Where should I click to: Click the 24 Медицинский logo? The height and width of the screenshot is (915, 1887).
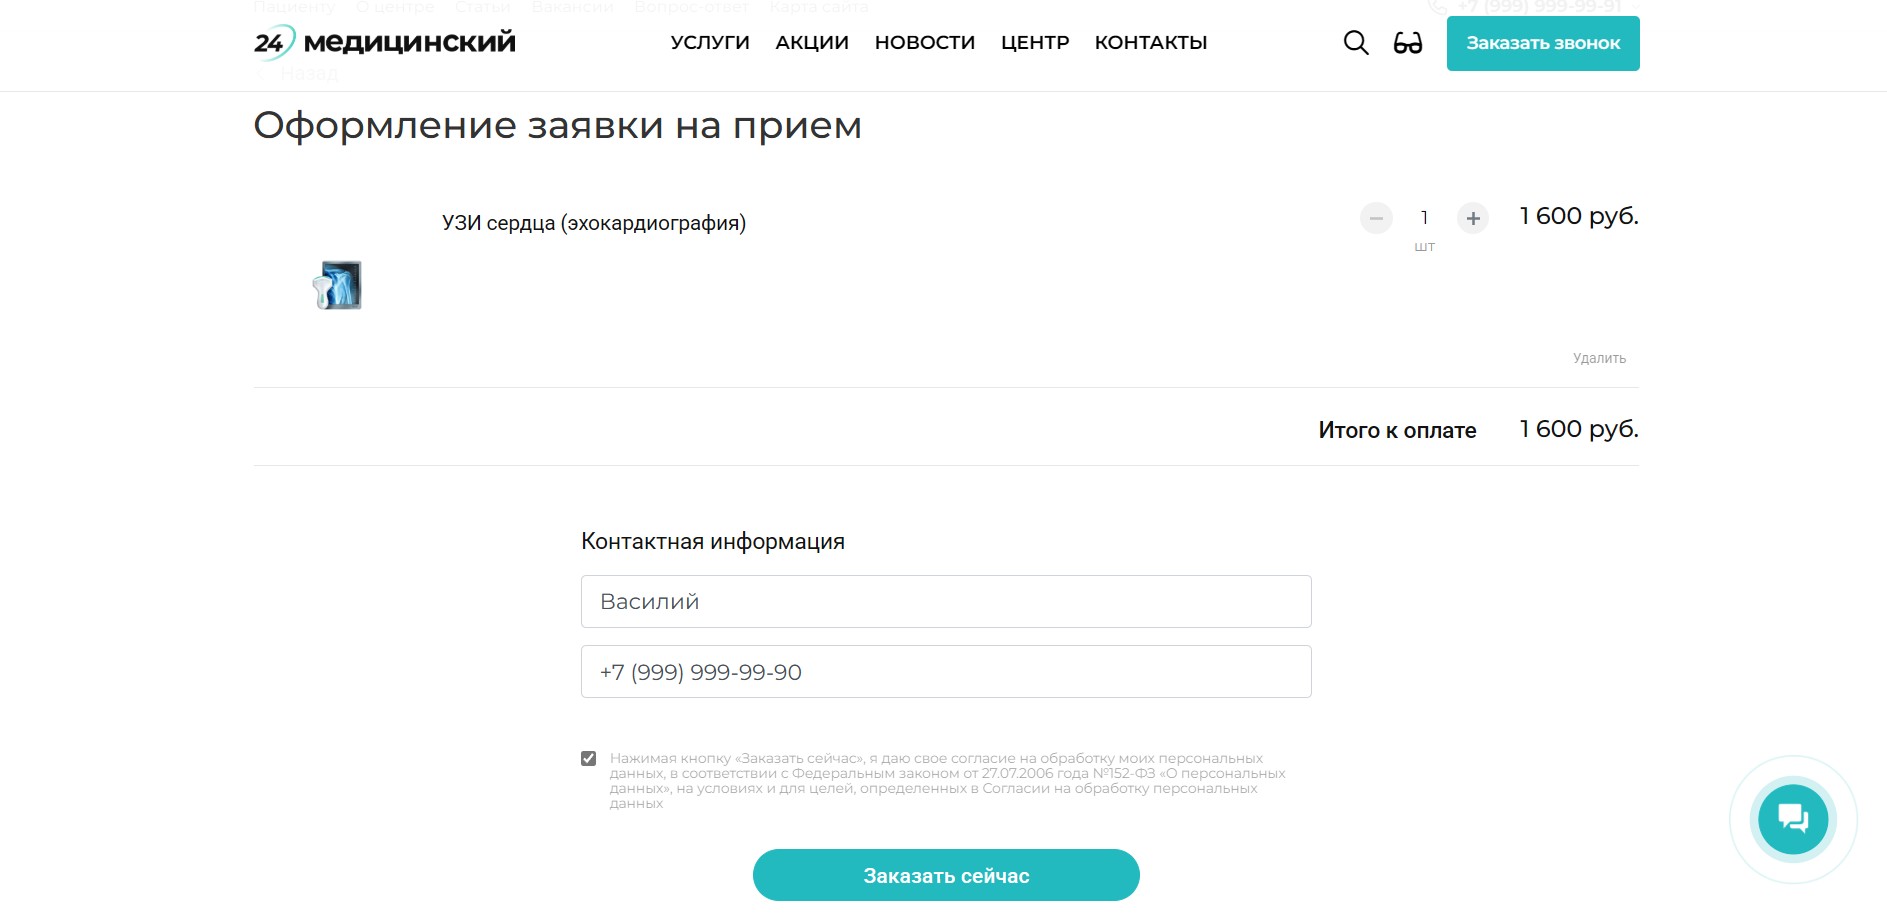click(x=385, y=43)
